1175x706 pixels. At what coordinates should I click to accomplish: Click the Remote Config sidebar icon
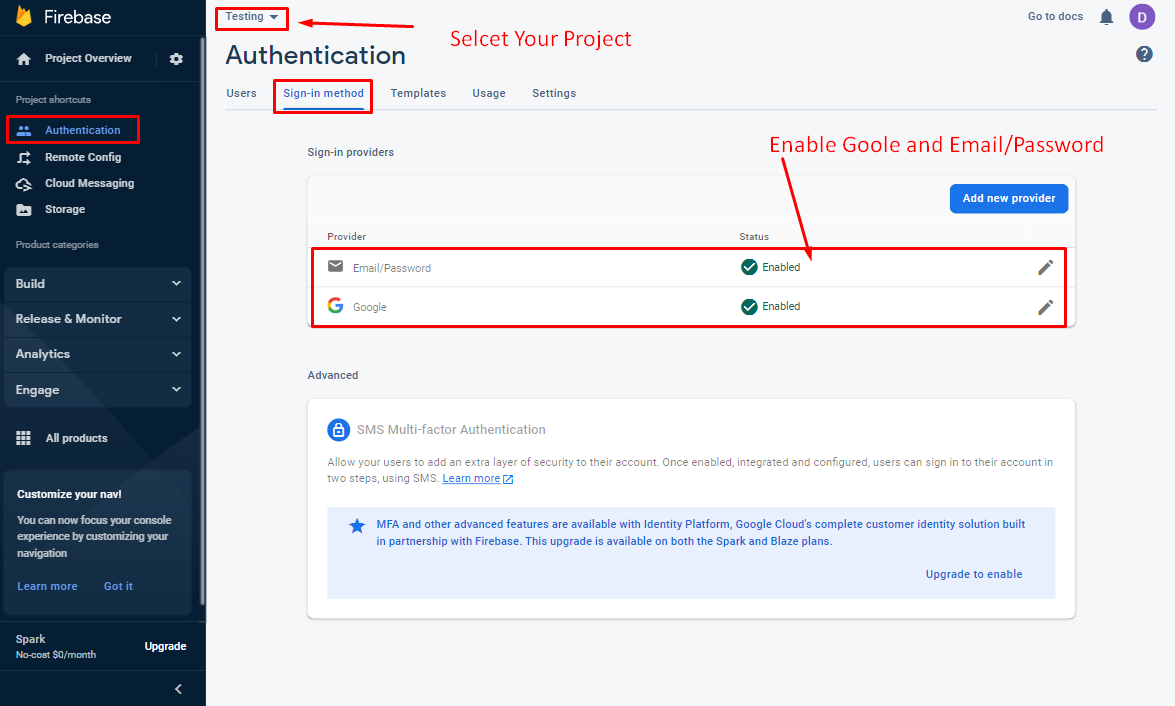24,157
